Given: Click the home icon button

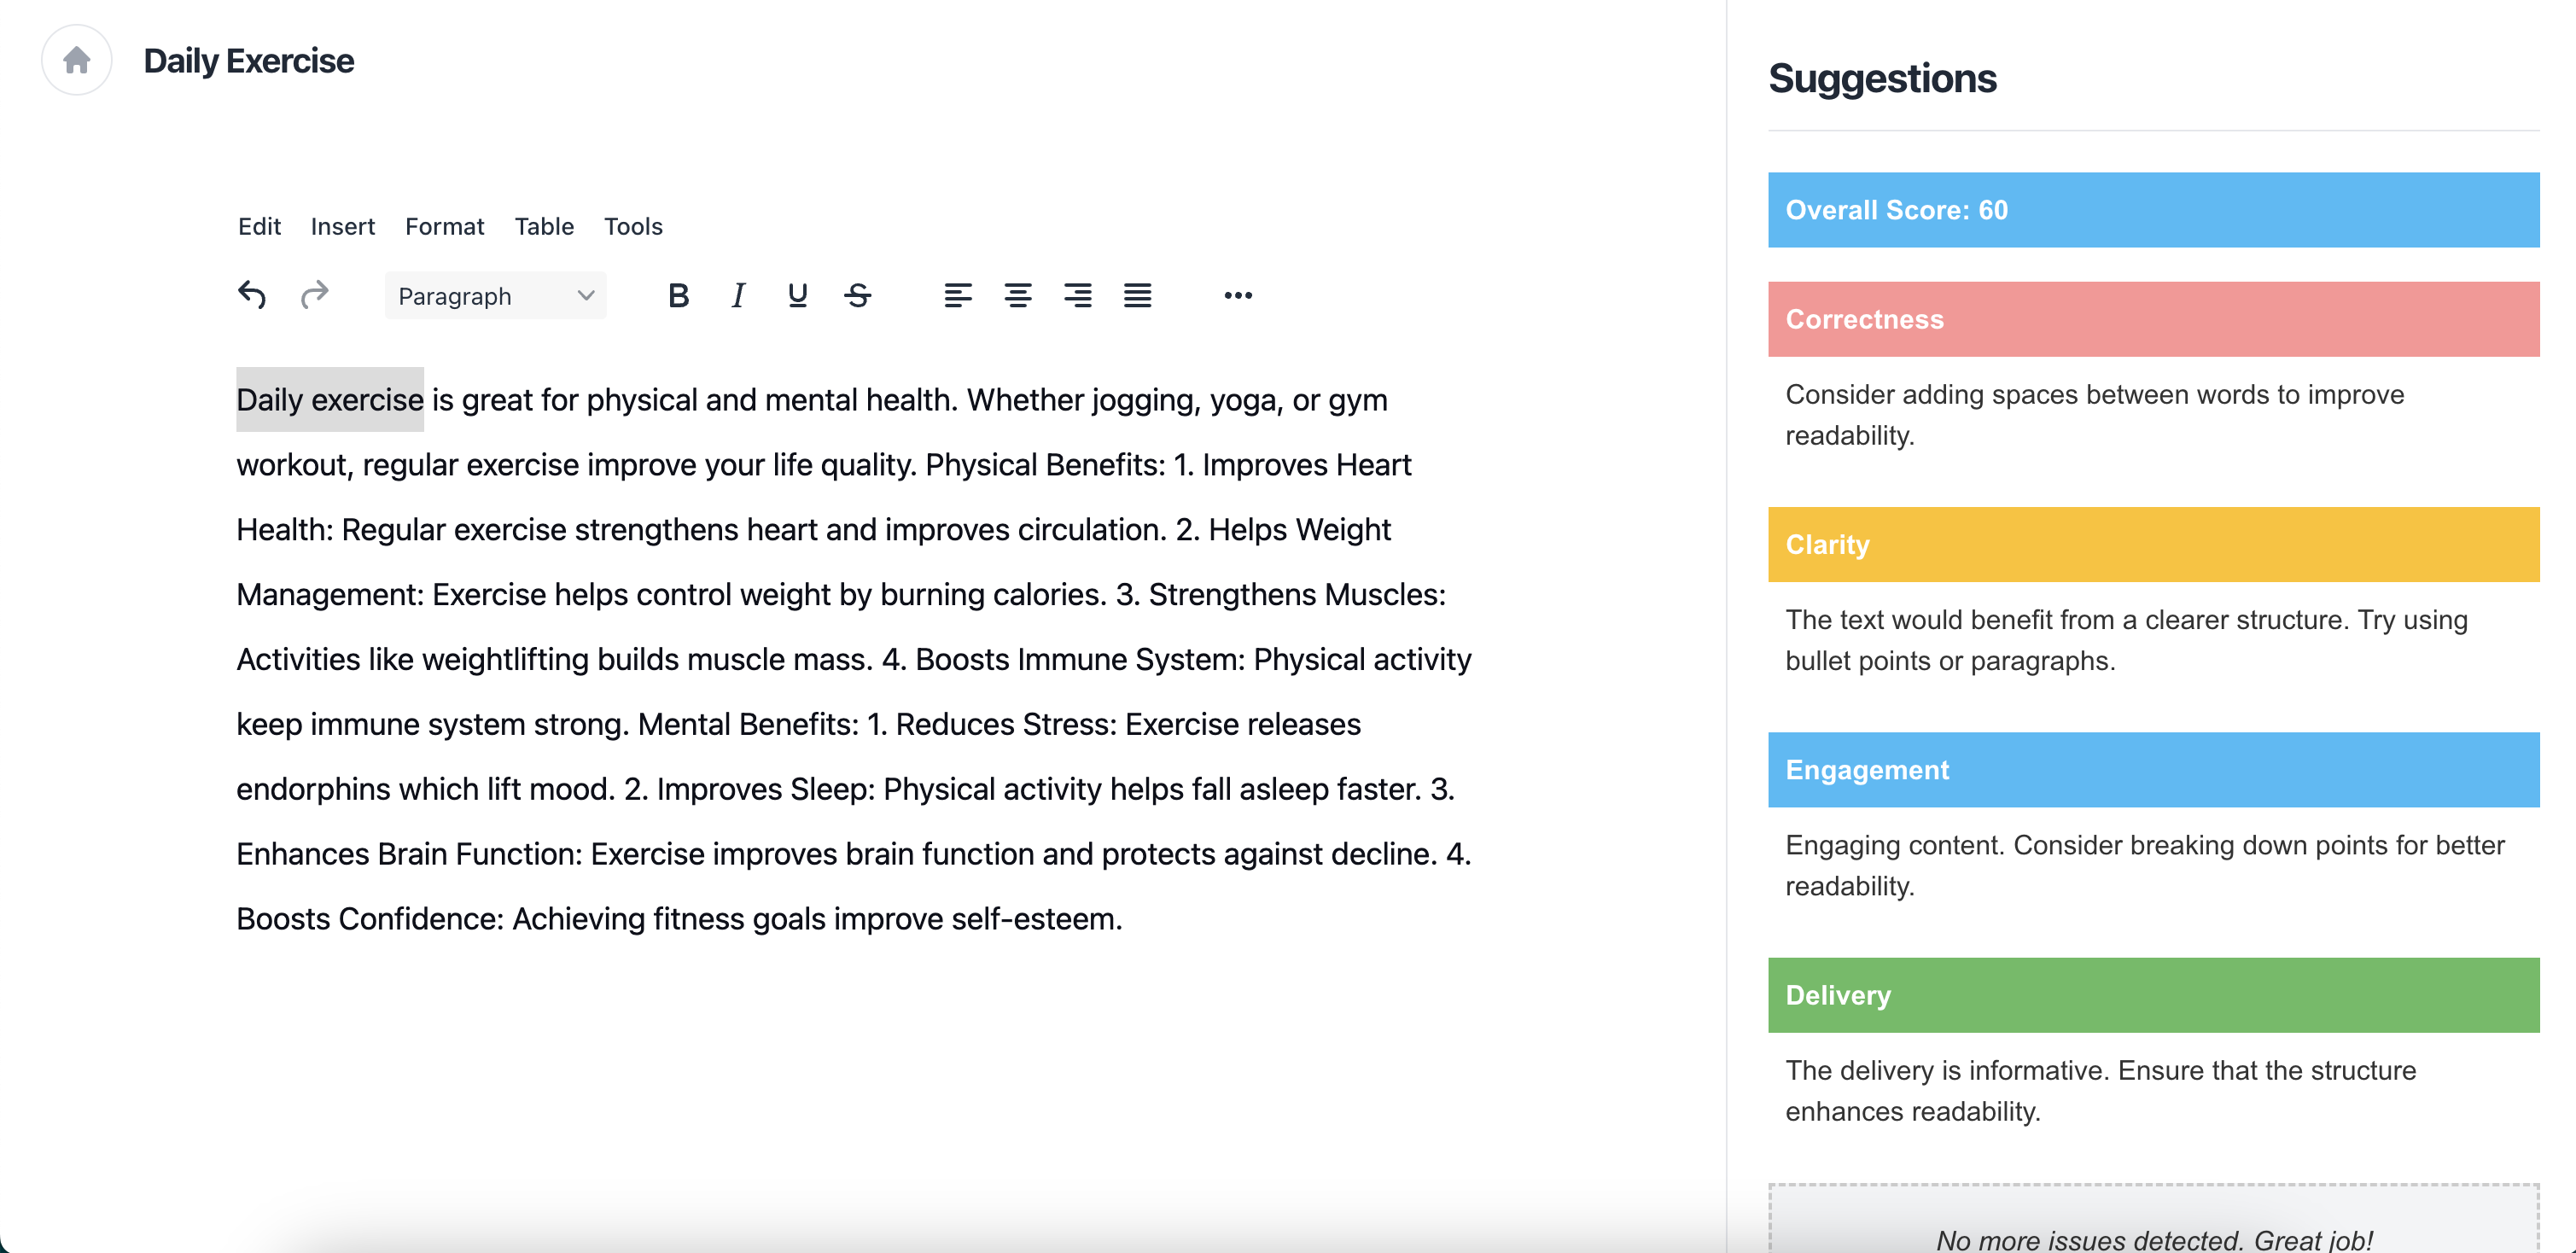Looking at the screenshot, I should tap(77, 61).
